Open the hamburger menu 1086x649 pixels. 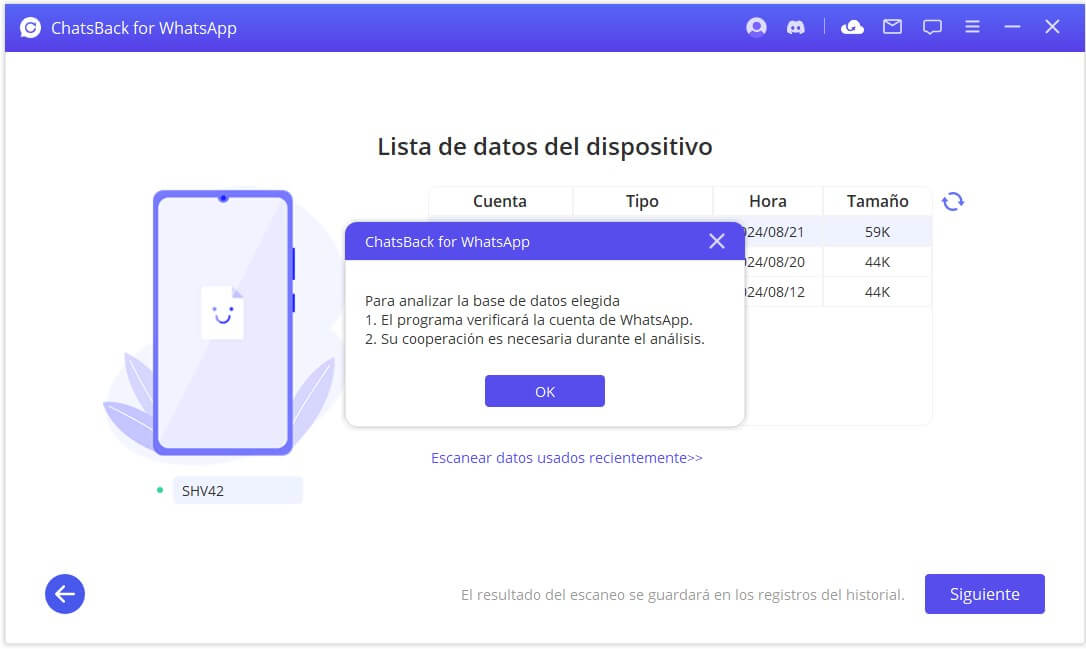(x=971, y=27)
